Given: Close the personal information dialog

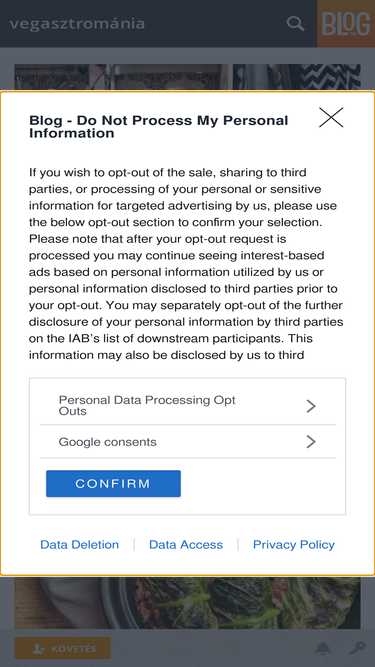Looking at the screenshot, I should 331,117.
